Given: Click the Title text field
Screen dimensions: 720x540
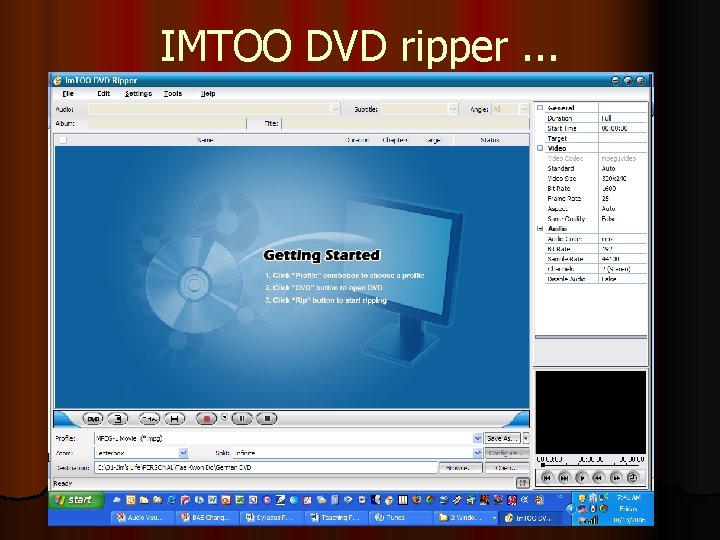Looking at the screenshot, I should (x=405, y=124).
